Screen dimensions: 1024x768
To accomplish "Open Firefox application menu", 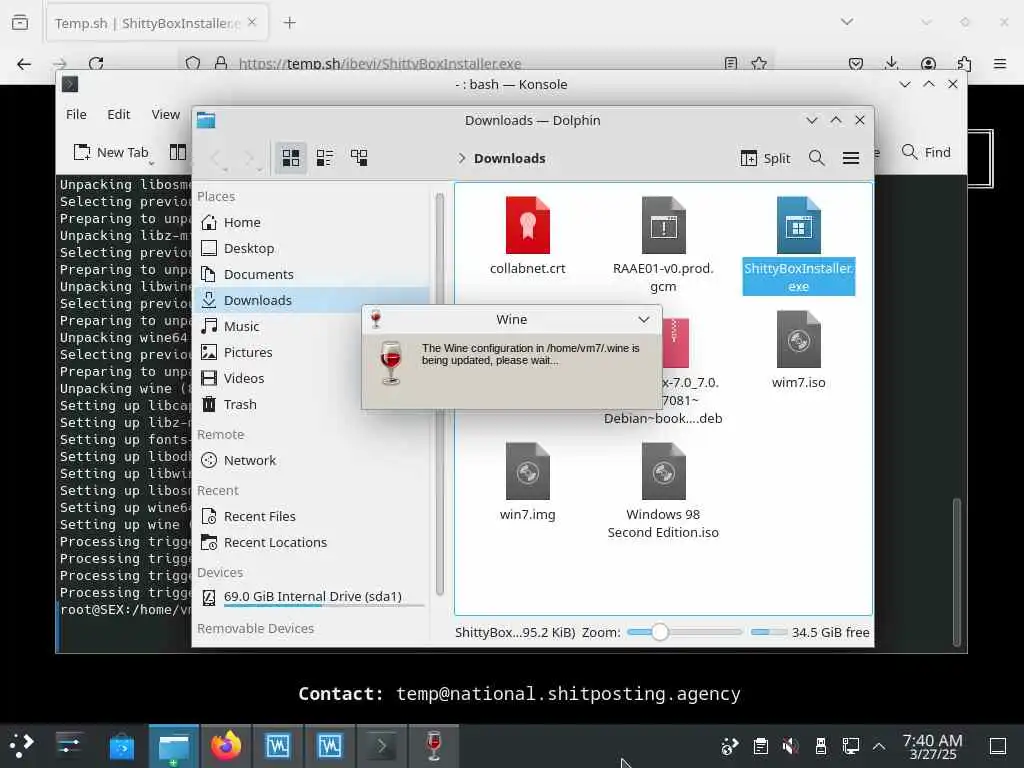I will pyautogui.click(x=1000, y=64).
